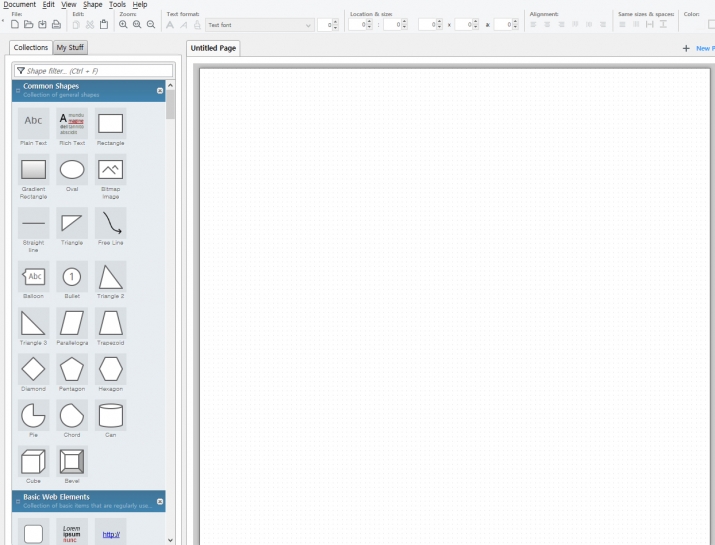Viewport: 715px width, 545px height.
Task: Toggle bold text format icon
Action: point(170,25)
